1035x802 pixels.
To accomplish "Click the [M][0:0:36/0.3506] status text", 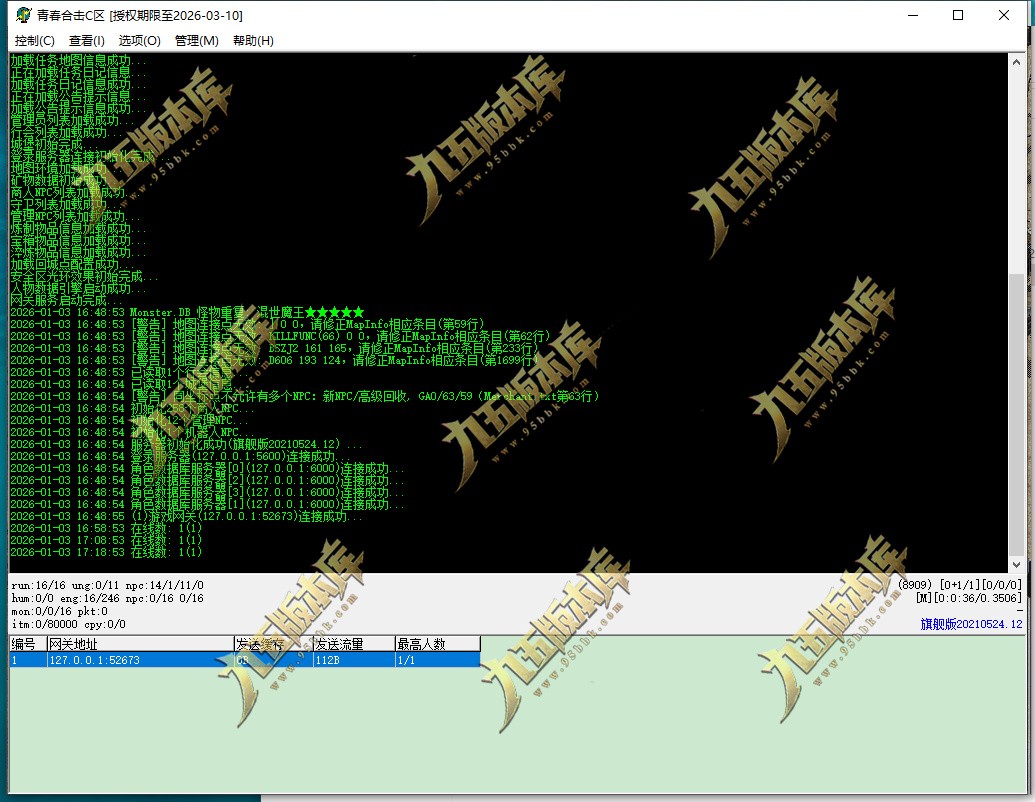I will pos(969,597).
